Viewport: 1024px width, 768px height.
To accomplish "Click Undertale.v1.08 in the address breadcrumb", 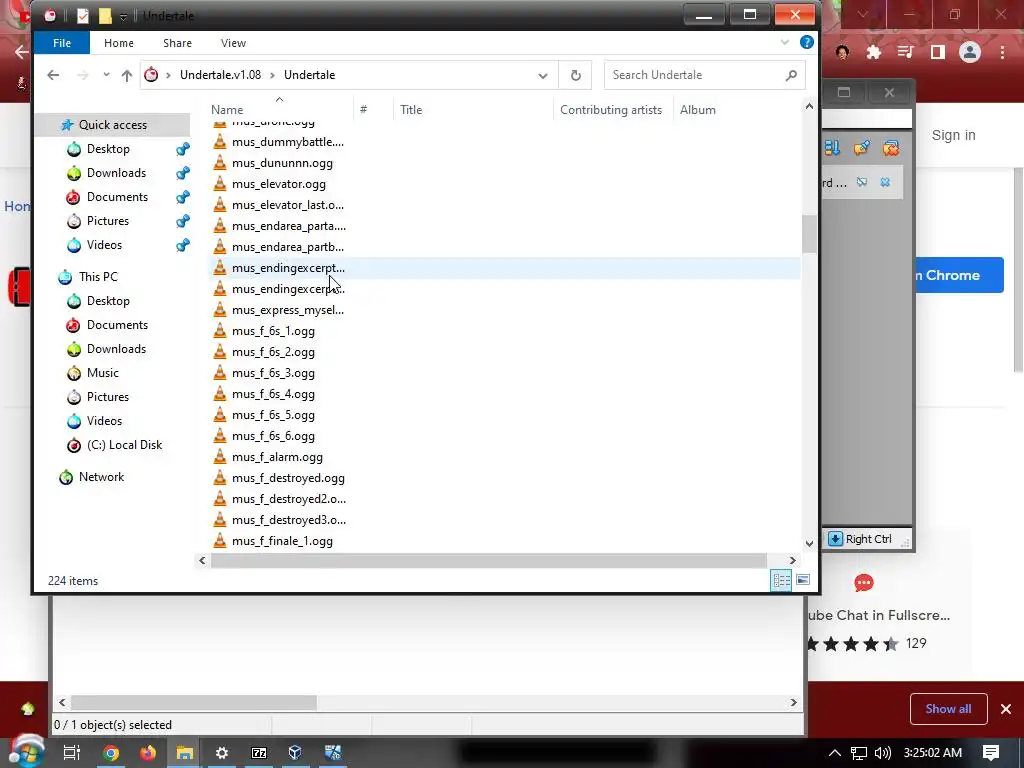I will pos(221,75).
